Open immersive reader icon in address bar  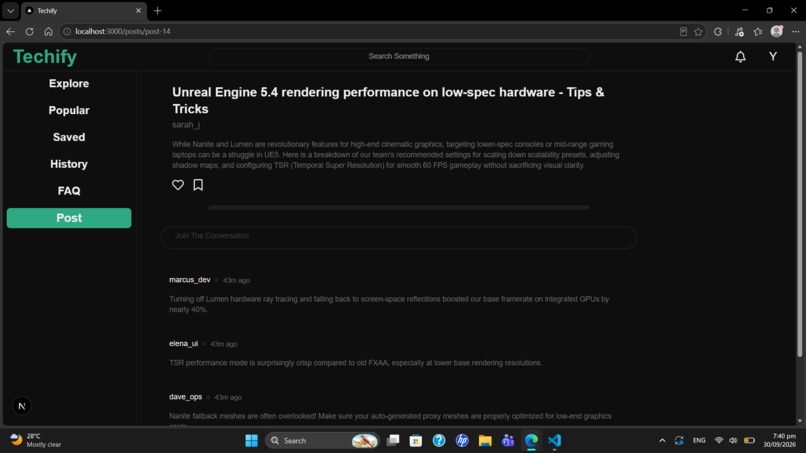[683, 31]
